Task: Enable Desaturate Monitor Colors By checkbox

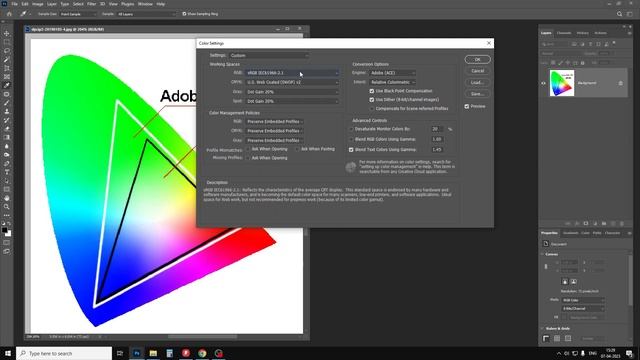Action: (351, 129)
